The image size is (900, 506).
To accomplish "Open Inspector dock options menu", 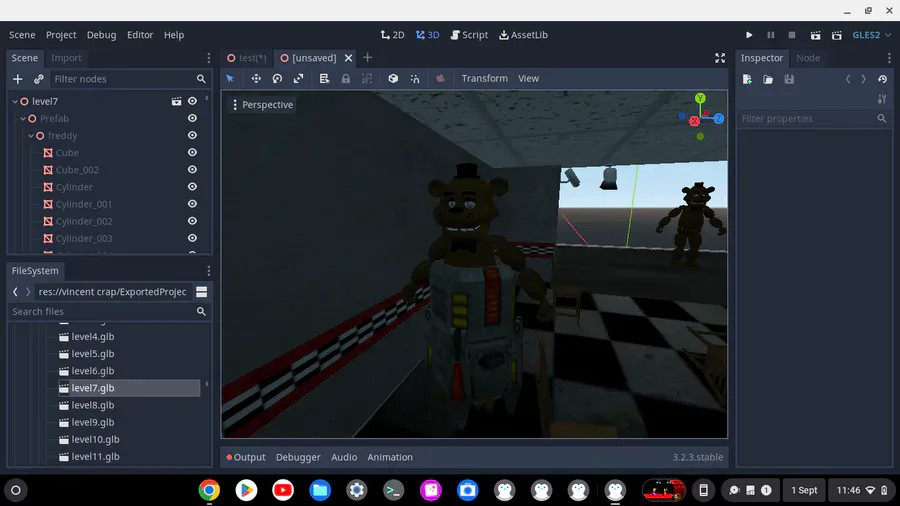I will (889, 58).
